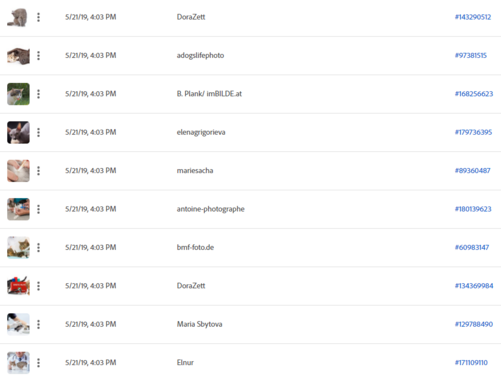Viewport: 501px width, 379px height.
Task: Follow the #168256623 asset link
Action: 474,94
